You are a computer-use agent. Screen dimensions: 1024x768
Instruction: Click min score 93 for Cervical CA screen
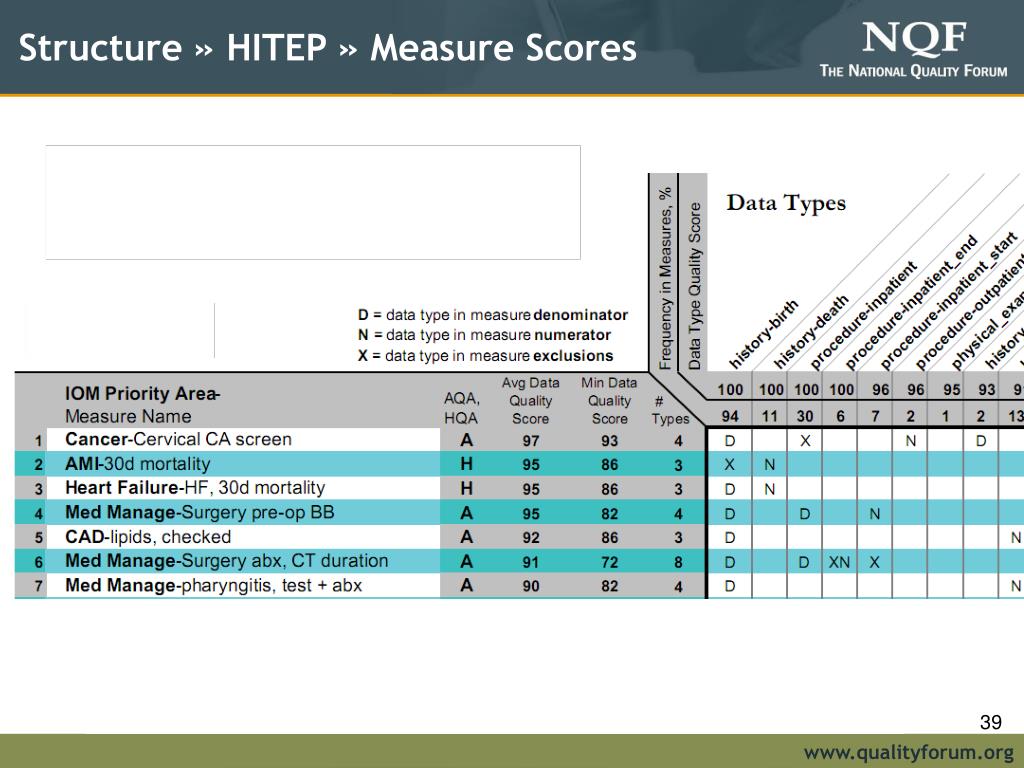609,441
